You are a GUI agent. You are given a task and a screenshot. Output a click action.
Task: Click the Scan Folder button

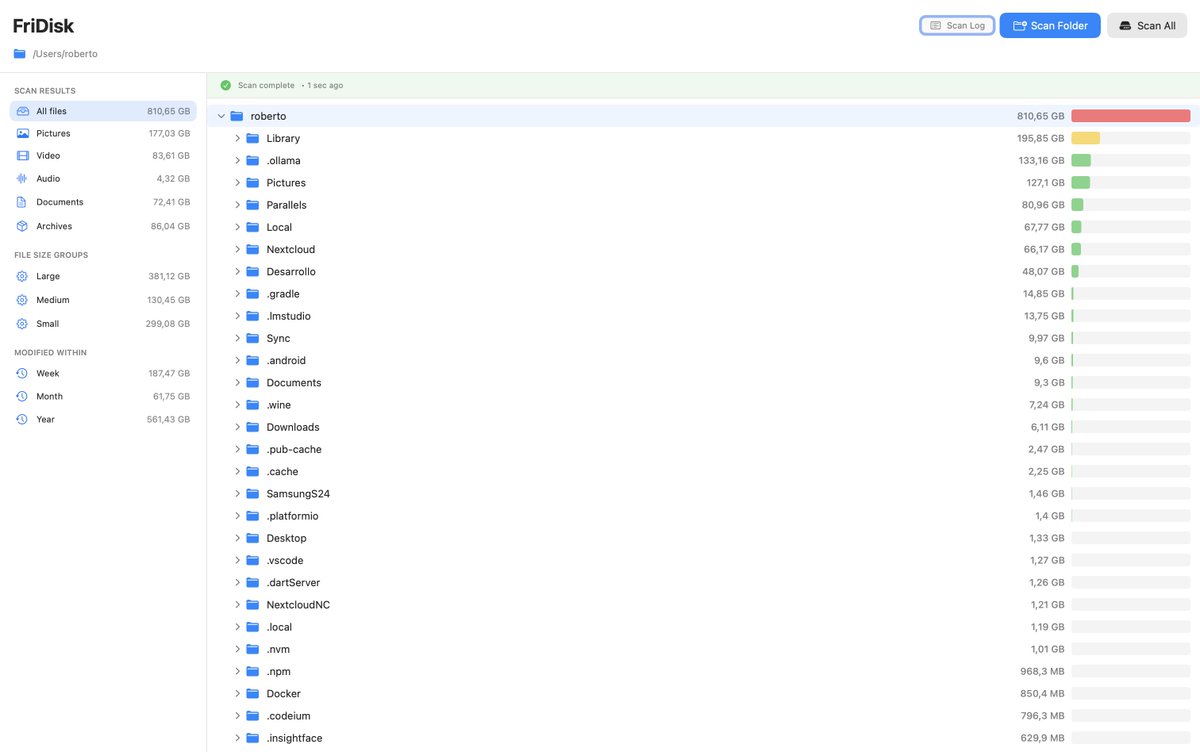1050,25
